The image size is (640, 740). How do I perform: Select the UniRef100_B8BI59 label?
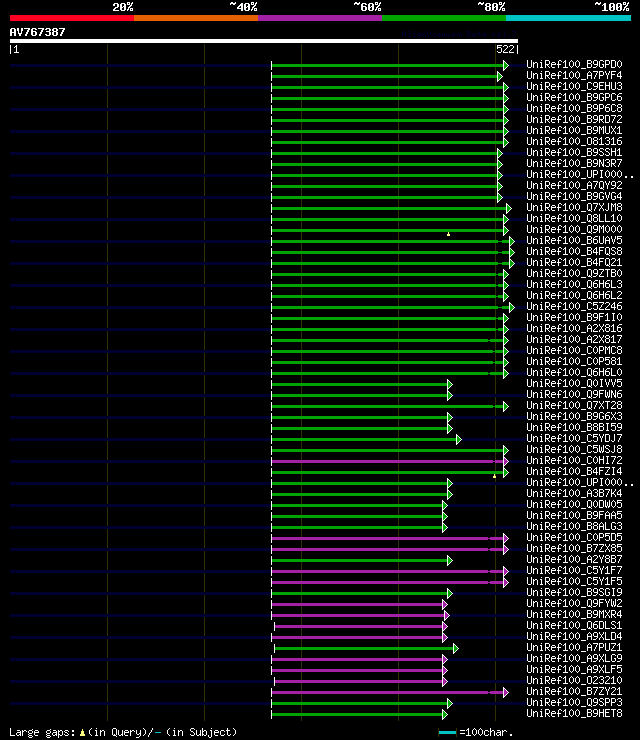coord(574,427)
